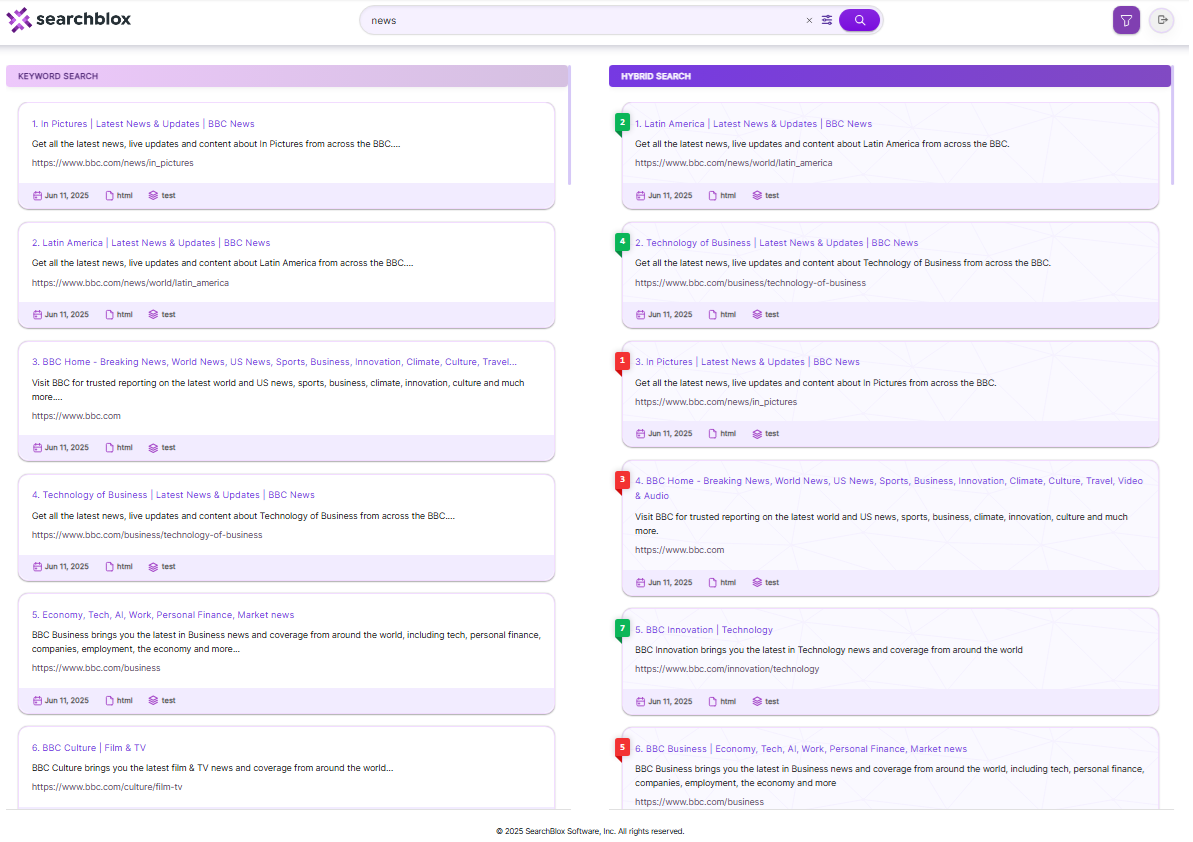Click calendar icon on hybrid In Pictures result

click(x=642, y=435)
